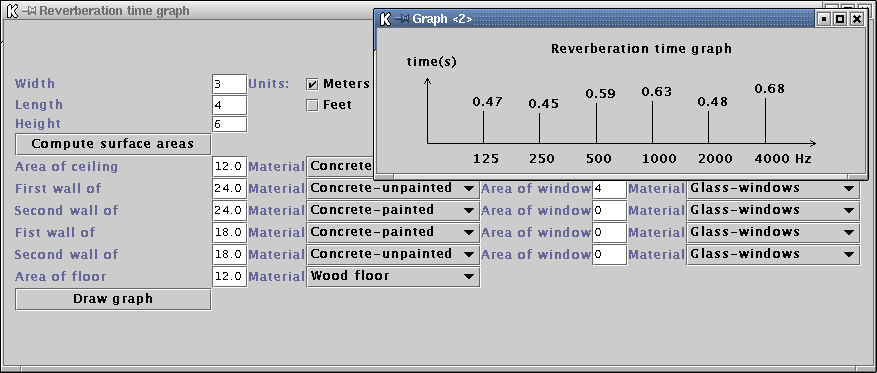
Task: Click the Compute surface areas button
Action: click(113, 144)
